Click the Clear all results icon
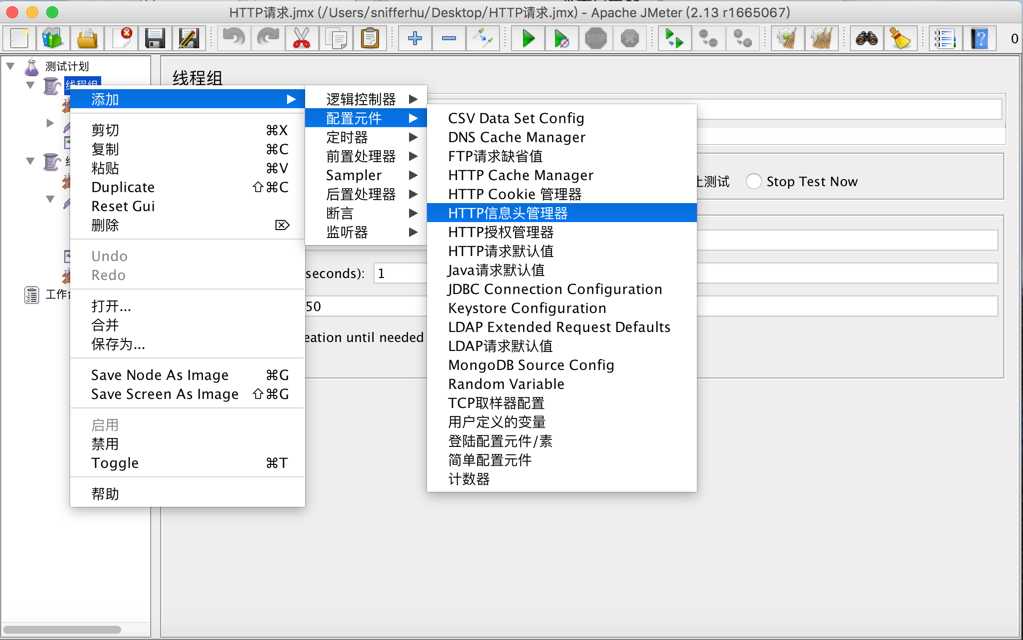Screen dimensions: 1023x640 [821, 38]
